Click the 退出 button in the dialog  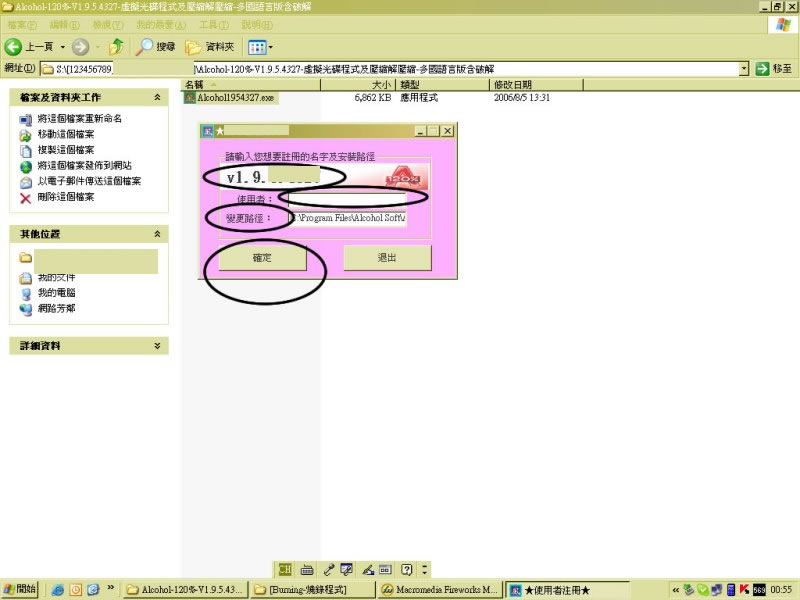click(387, 258)
